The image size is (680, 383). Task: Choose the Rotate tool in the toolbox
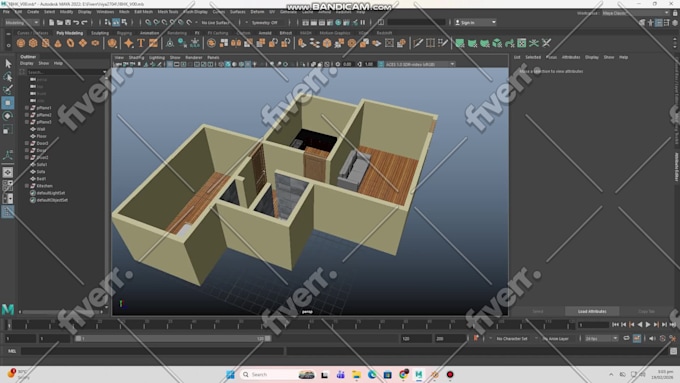point(8,116)
